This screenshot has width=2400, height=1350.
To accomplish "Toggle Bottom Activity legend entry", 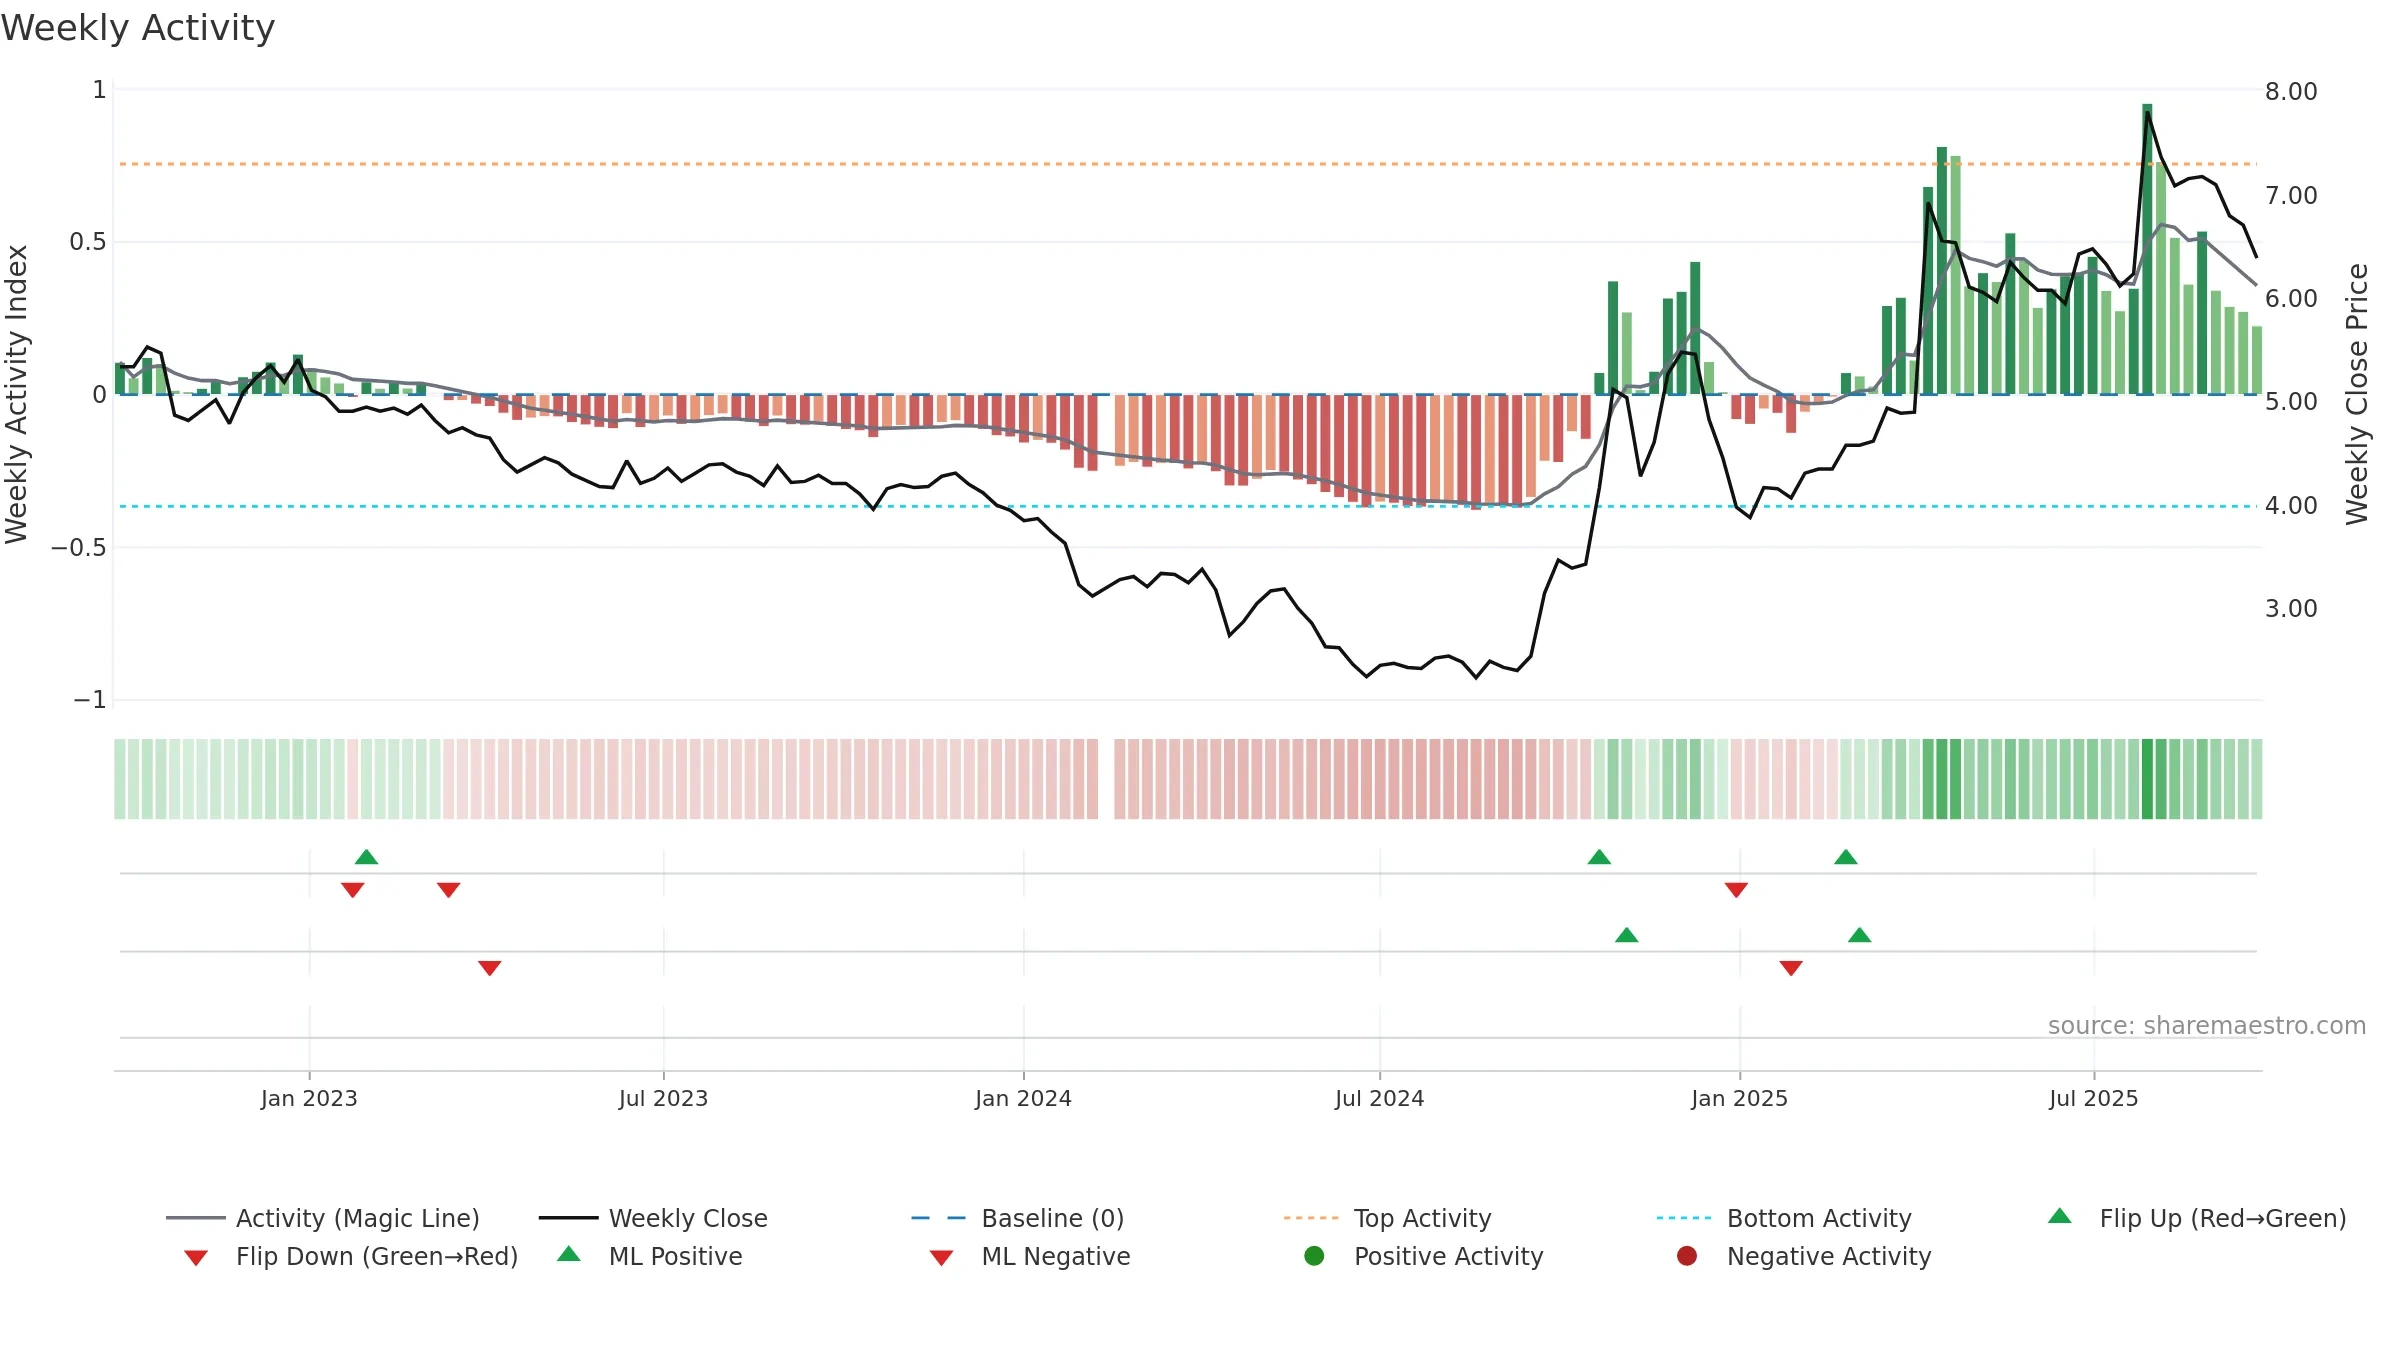I will click(1784, 1218).
